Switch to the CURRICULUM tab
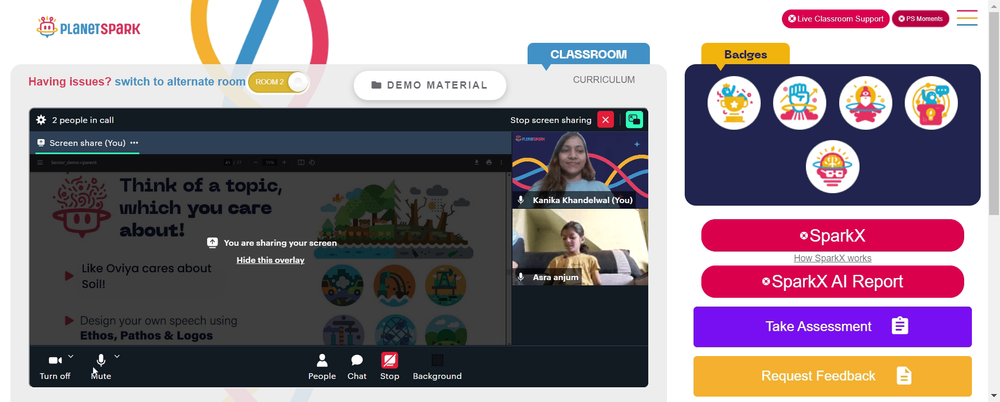 604,80
